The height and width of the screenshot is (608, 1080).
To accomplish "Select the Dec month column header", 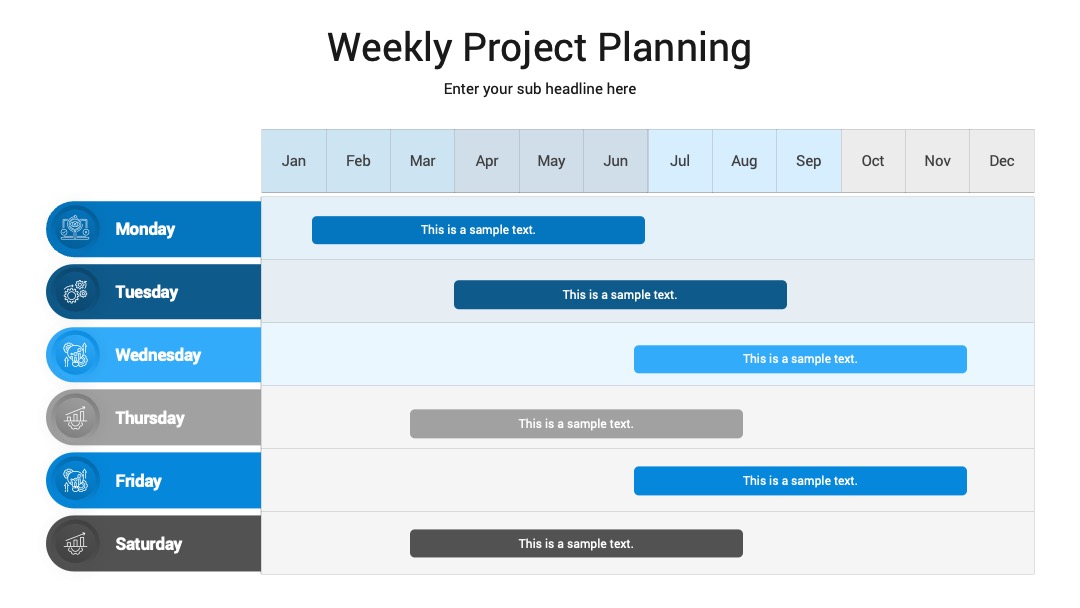I will [1001, 161].
